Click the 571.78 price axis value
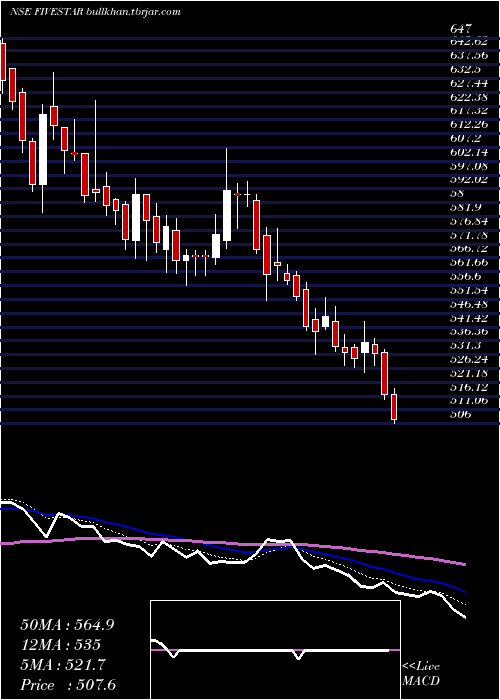Viewport: 500px width, 700px height. coord(469,235)
